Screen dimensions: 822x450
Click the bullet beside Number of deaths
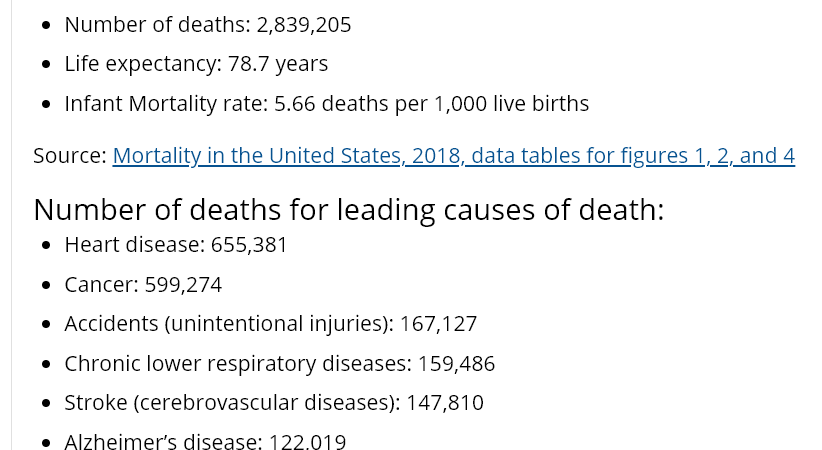pyautogui.click(x=46, y=25)
